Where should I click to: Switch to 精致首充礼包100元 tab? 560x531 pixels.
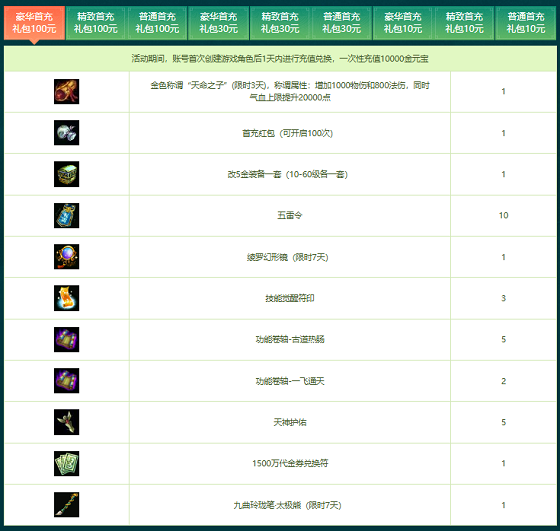(96, 23)
